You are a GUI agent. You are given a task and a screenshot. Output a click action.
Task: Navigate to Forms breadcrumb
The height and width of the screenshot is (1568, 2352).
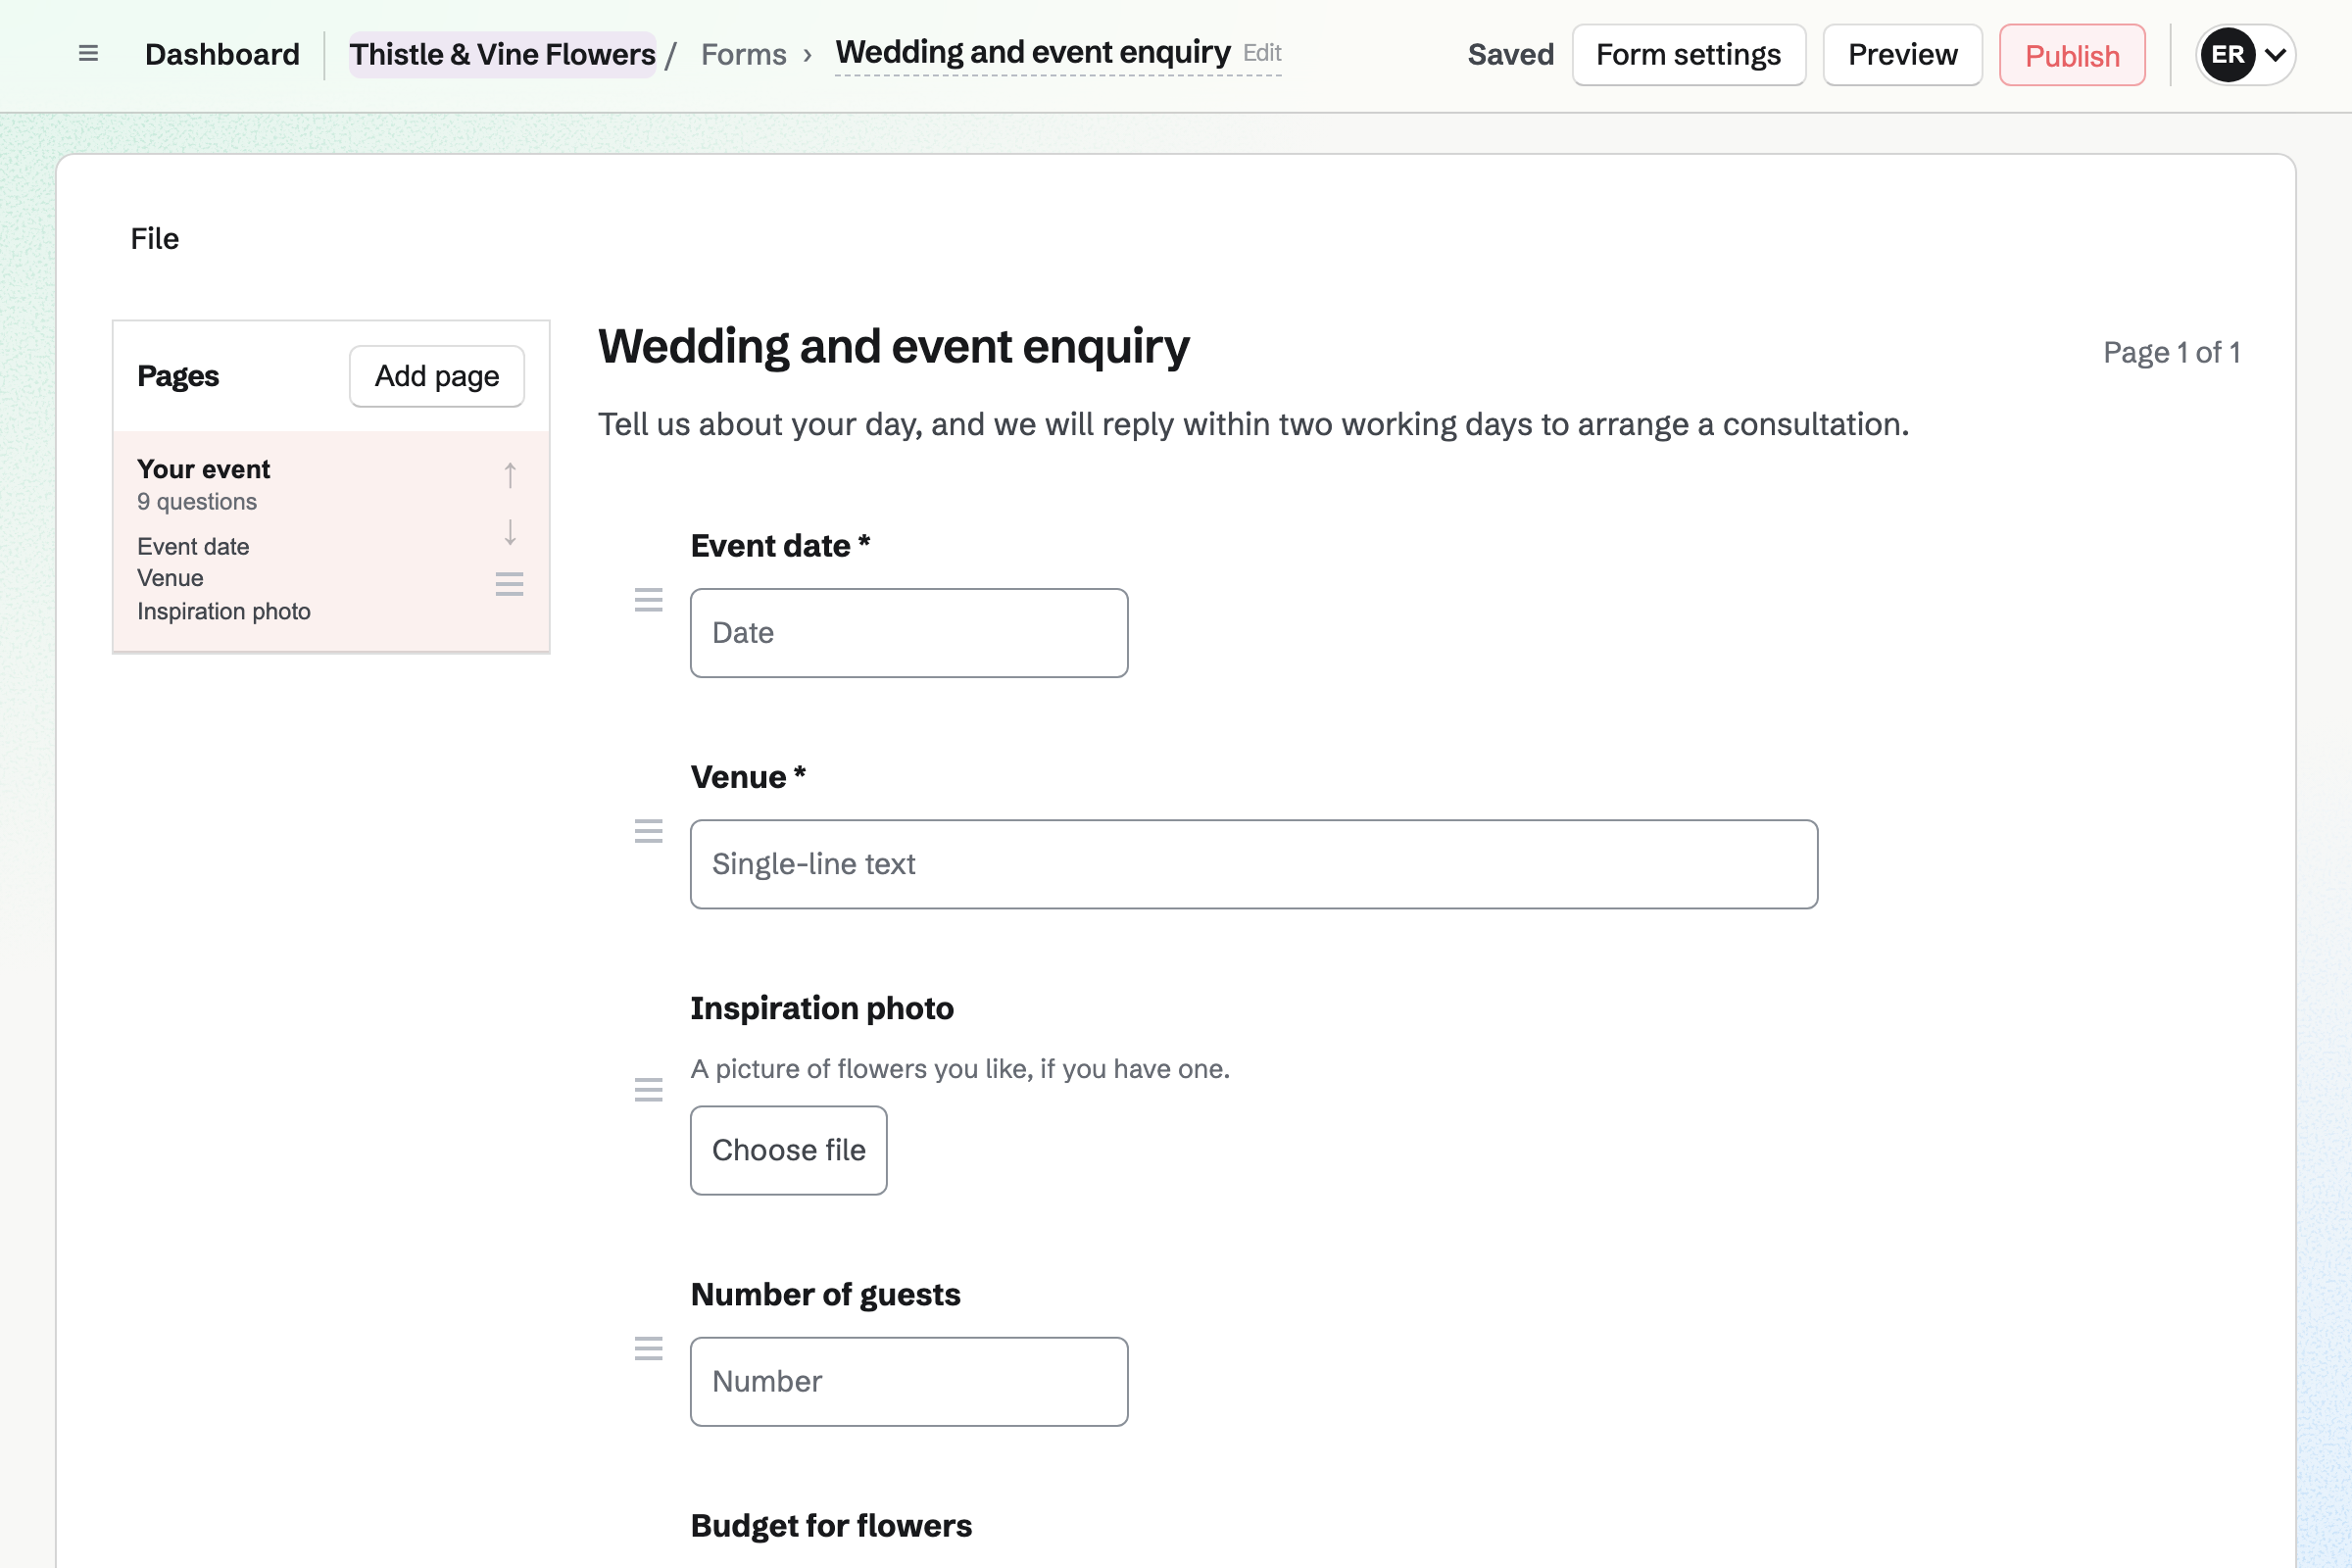pos(744,55)
